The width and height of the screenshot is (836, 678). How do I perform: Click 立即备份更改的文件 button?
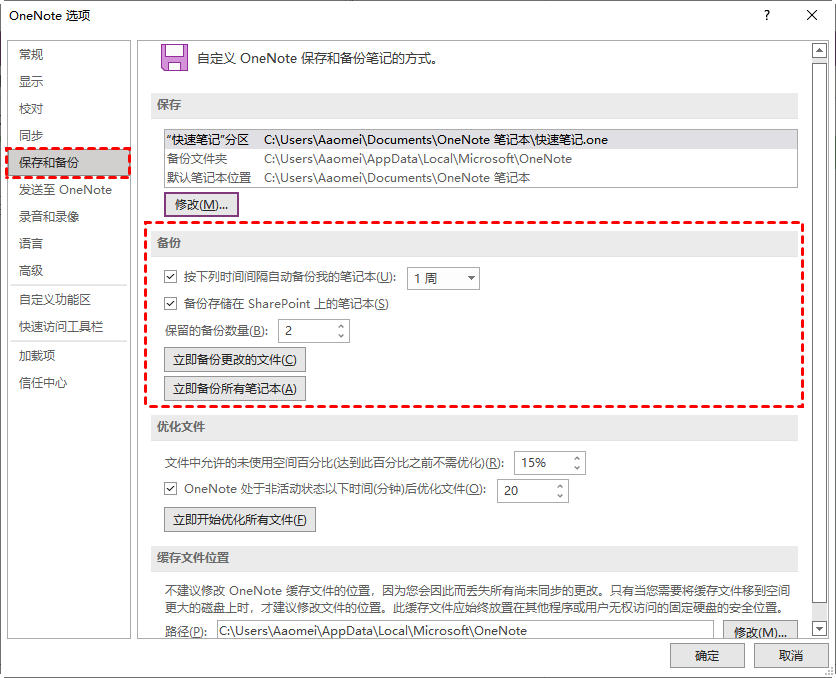[235, 360]
